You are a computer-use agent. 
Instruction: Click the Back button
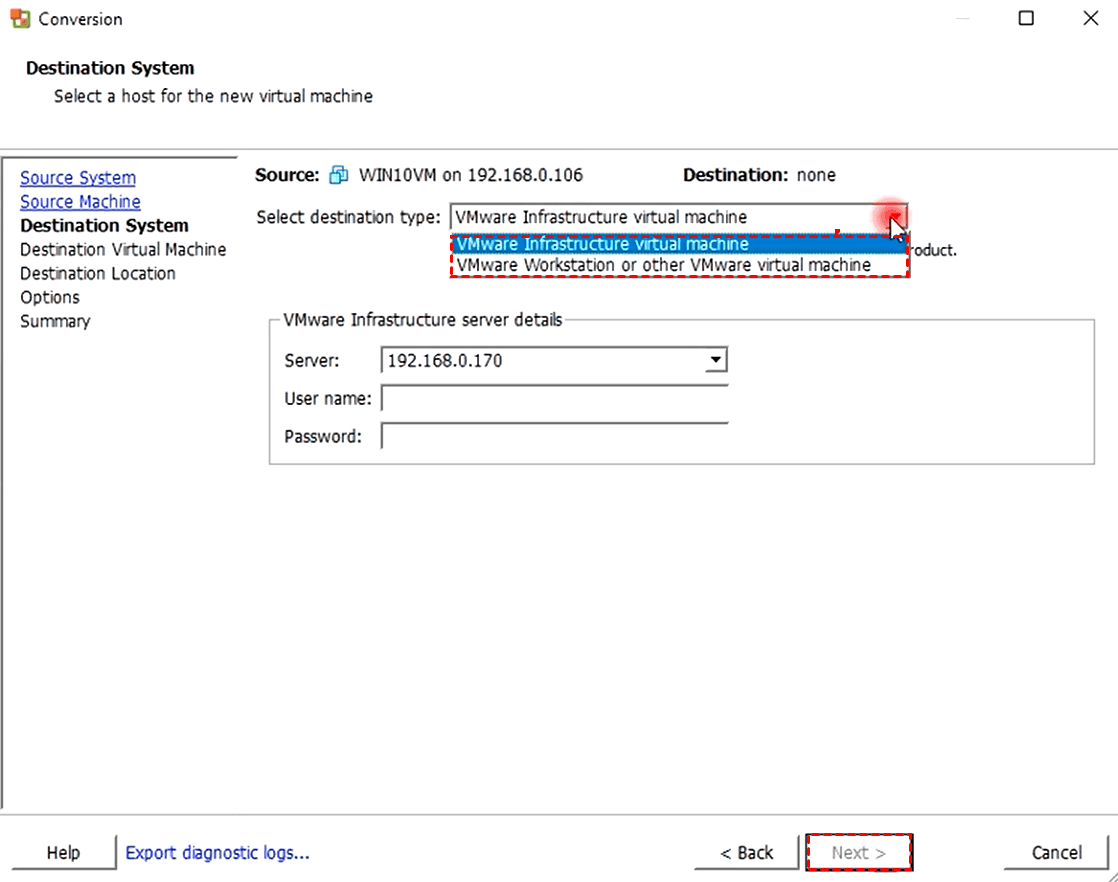[x=747, y=853]
